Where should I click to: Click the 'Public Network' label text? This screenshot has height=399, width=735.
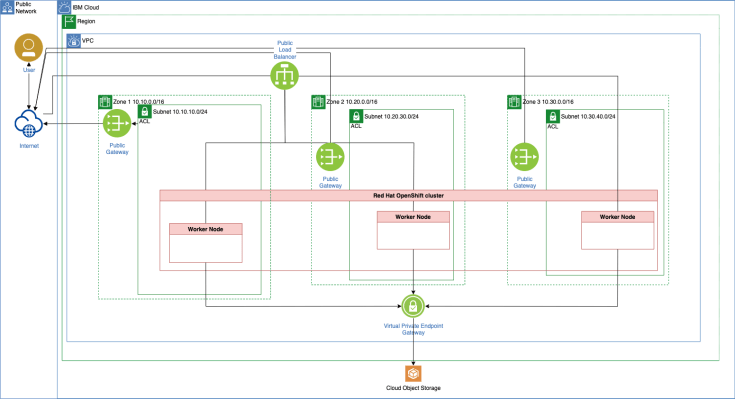[26, 8]
